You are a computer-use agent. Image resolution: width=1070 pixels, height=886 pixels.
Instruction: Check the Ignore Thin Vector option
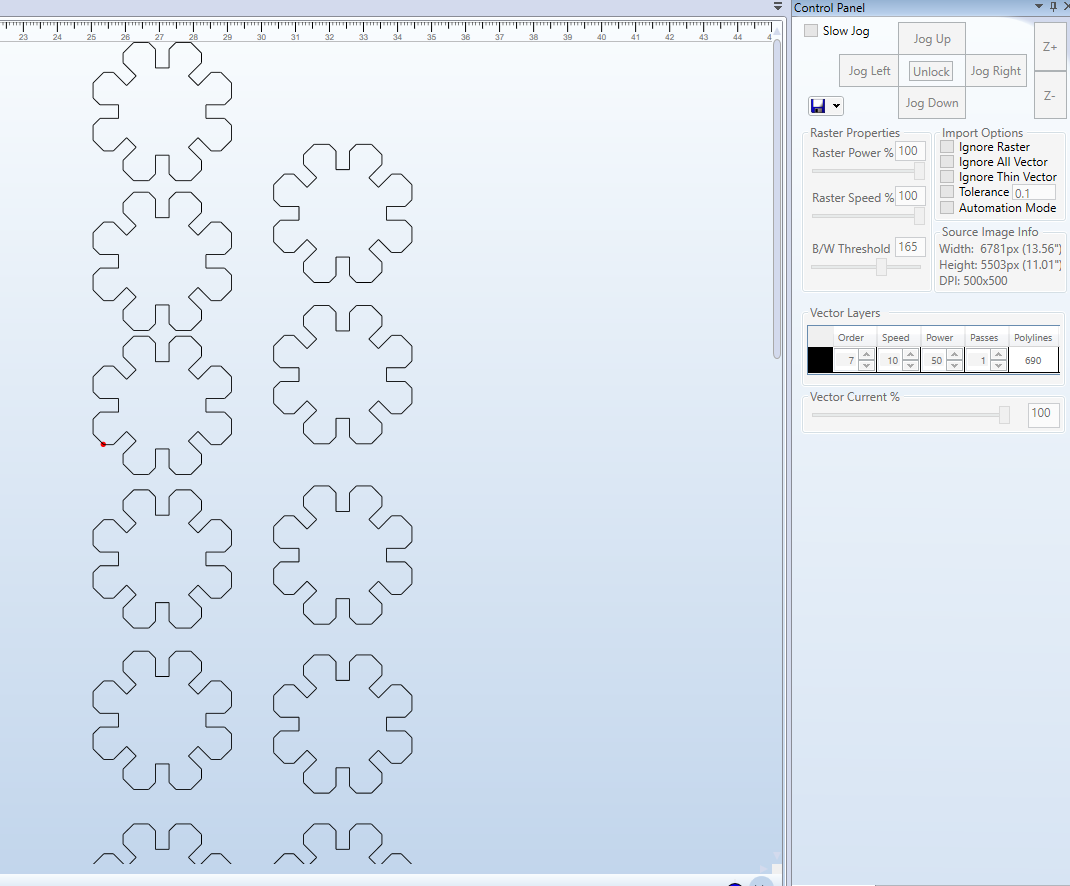(x=947, y=177)
